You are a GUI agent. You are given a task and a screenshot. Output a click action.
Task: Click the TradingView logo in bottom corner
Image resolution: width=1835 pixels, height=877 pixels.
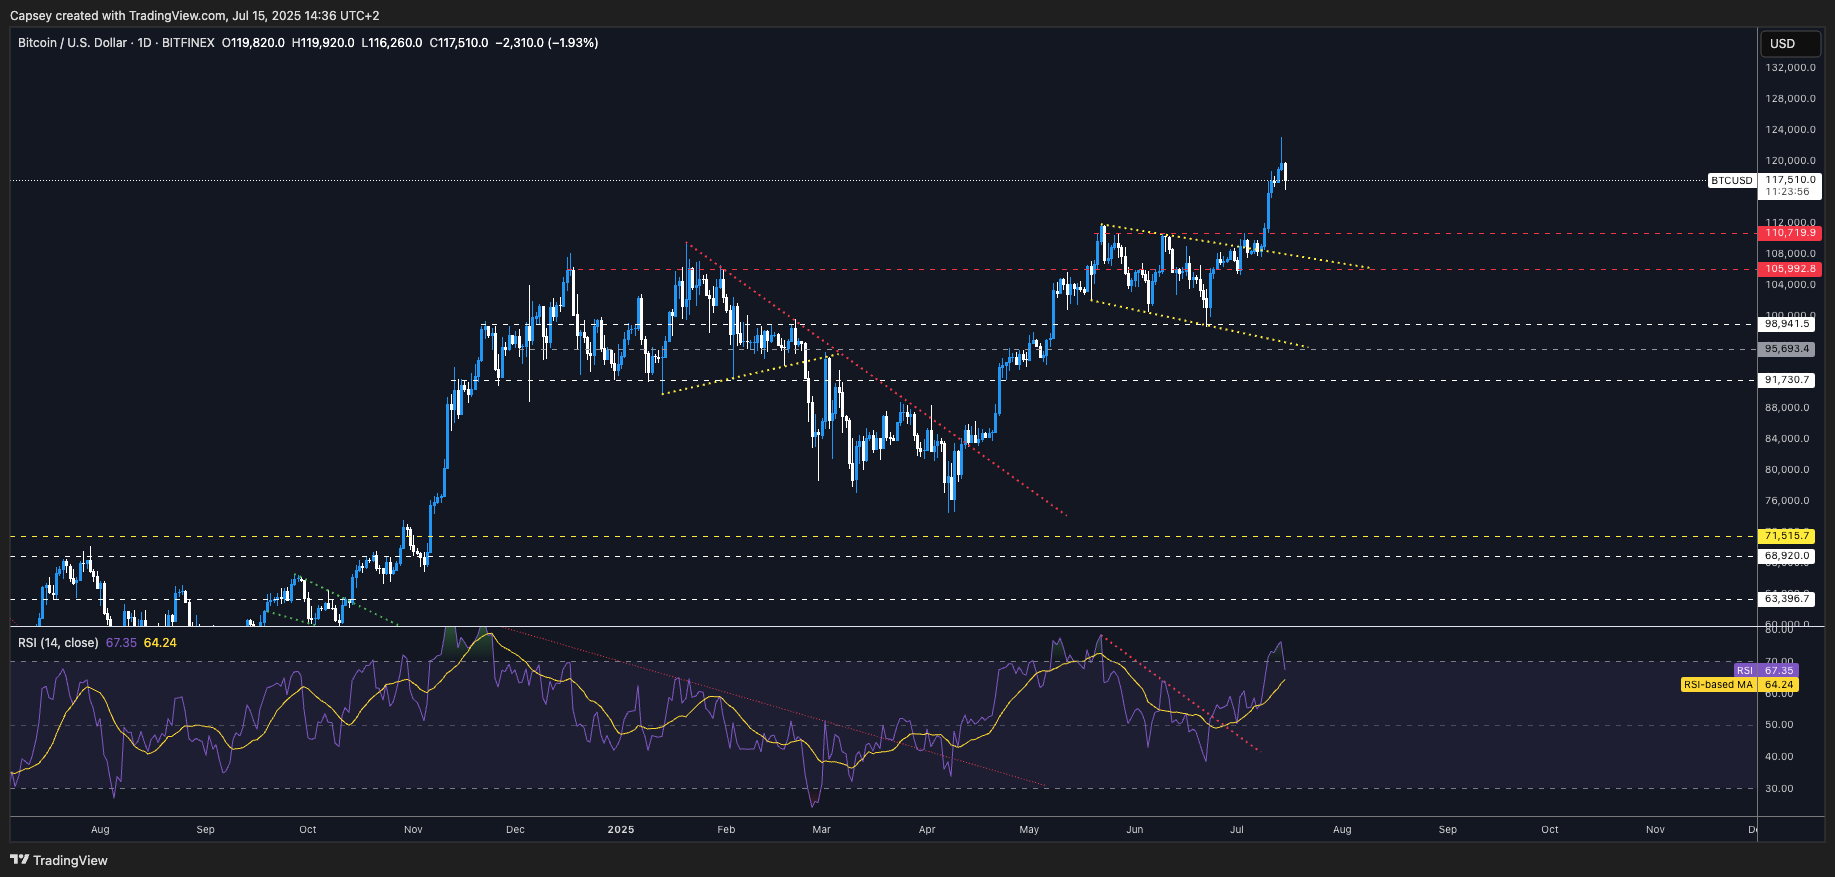[59, 860]
